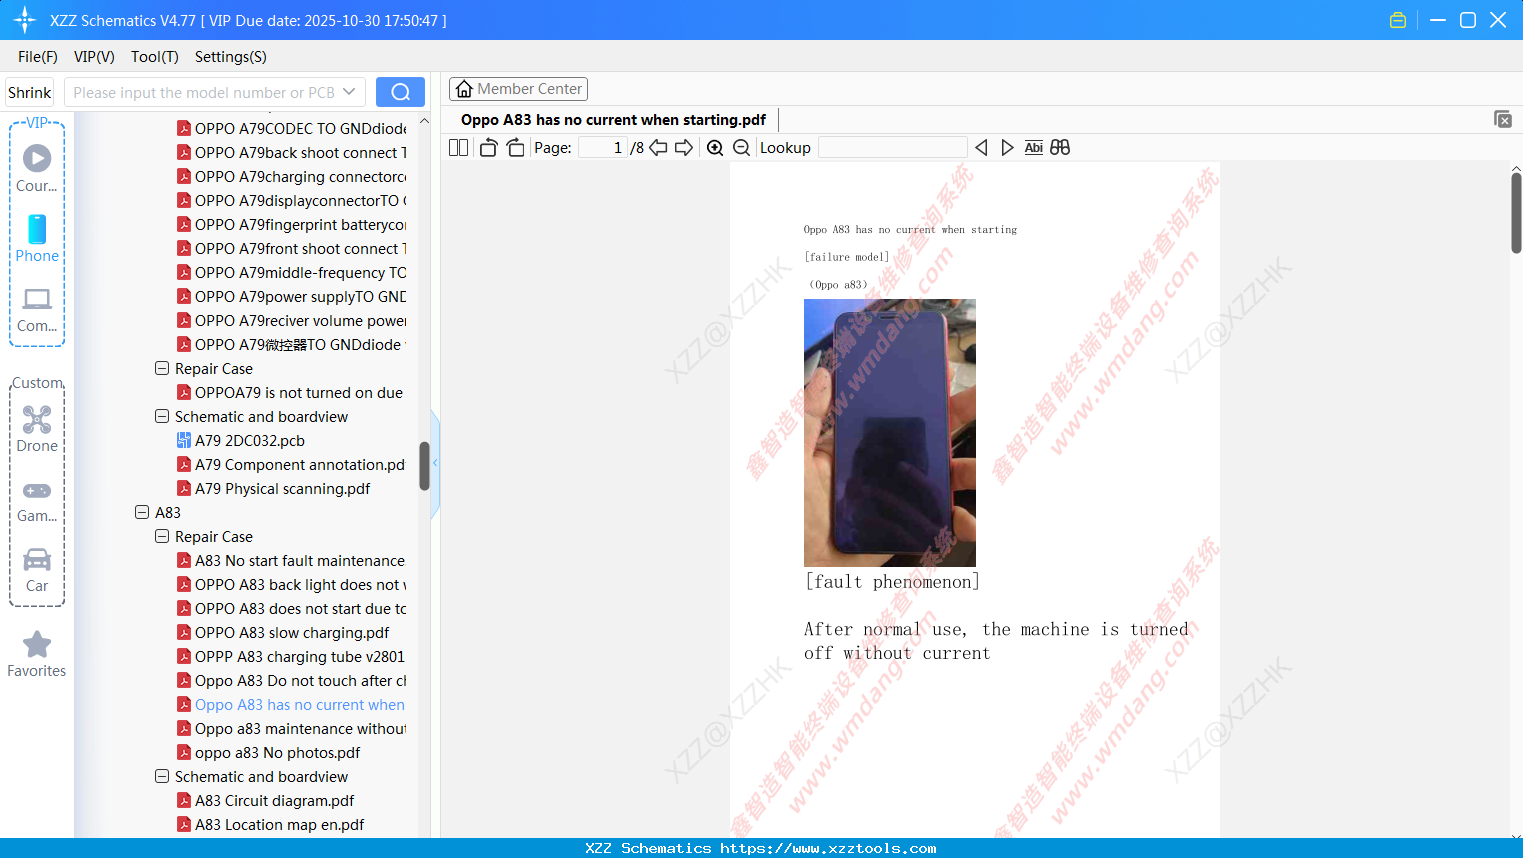Collapse the A79 Repair Case folder
This screenshot has height=858, width=1523.
(x=162, y=368)
